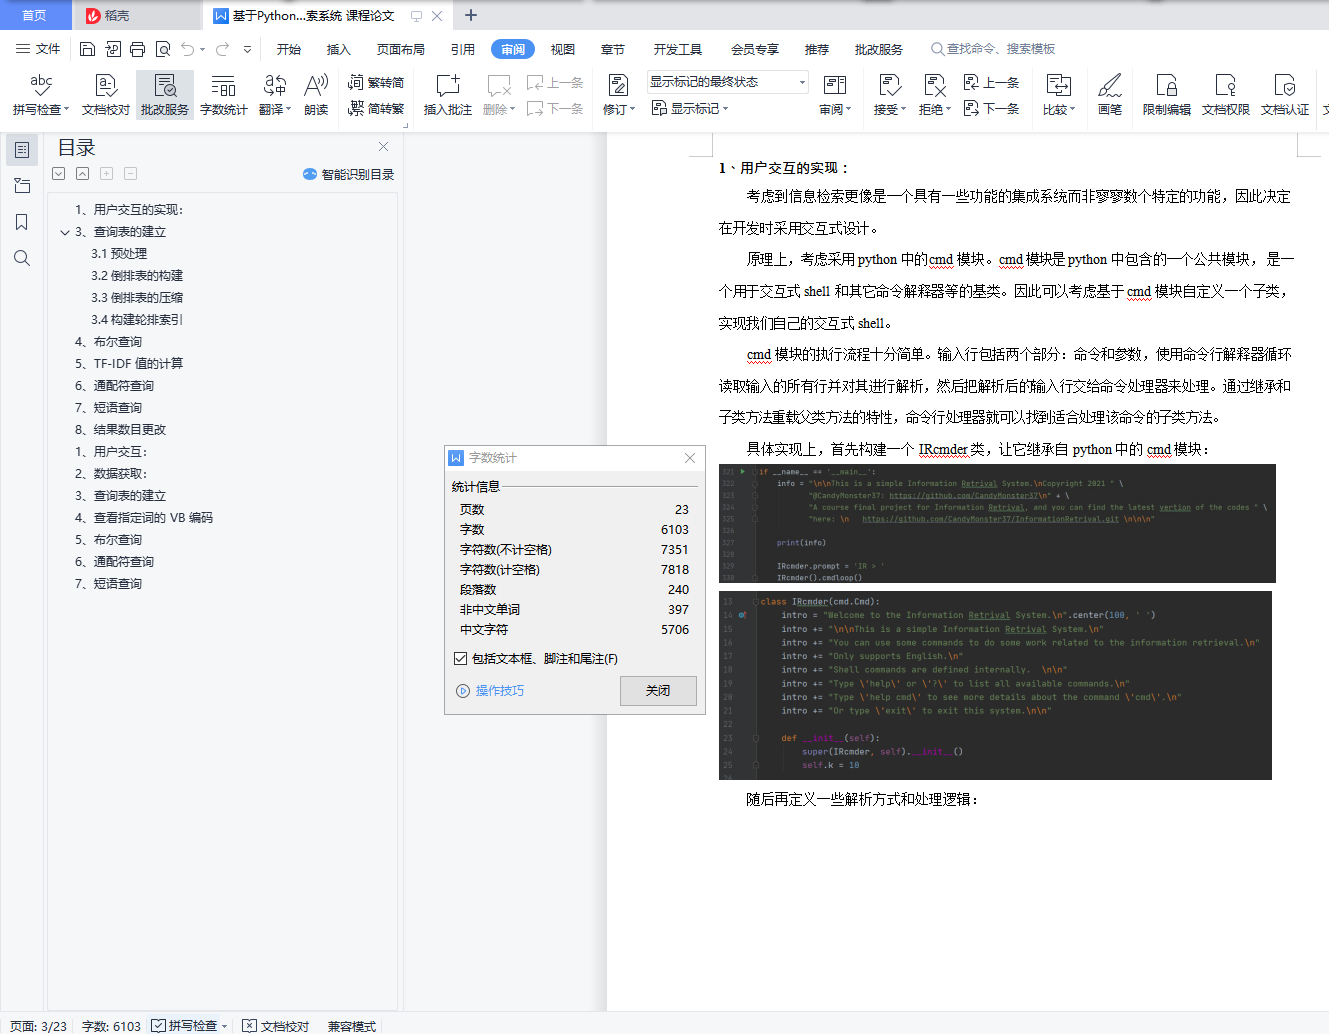Click 兼容模式 in the status bar

click(352, 1026)
